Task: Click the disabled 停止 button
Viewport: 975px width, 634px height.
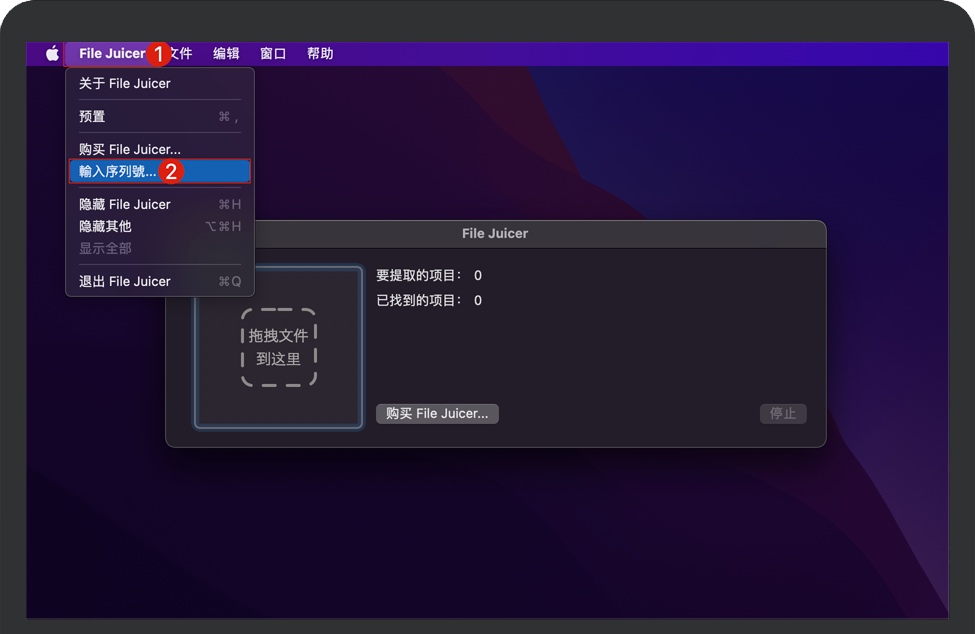Action: 783,413
